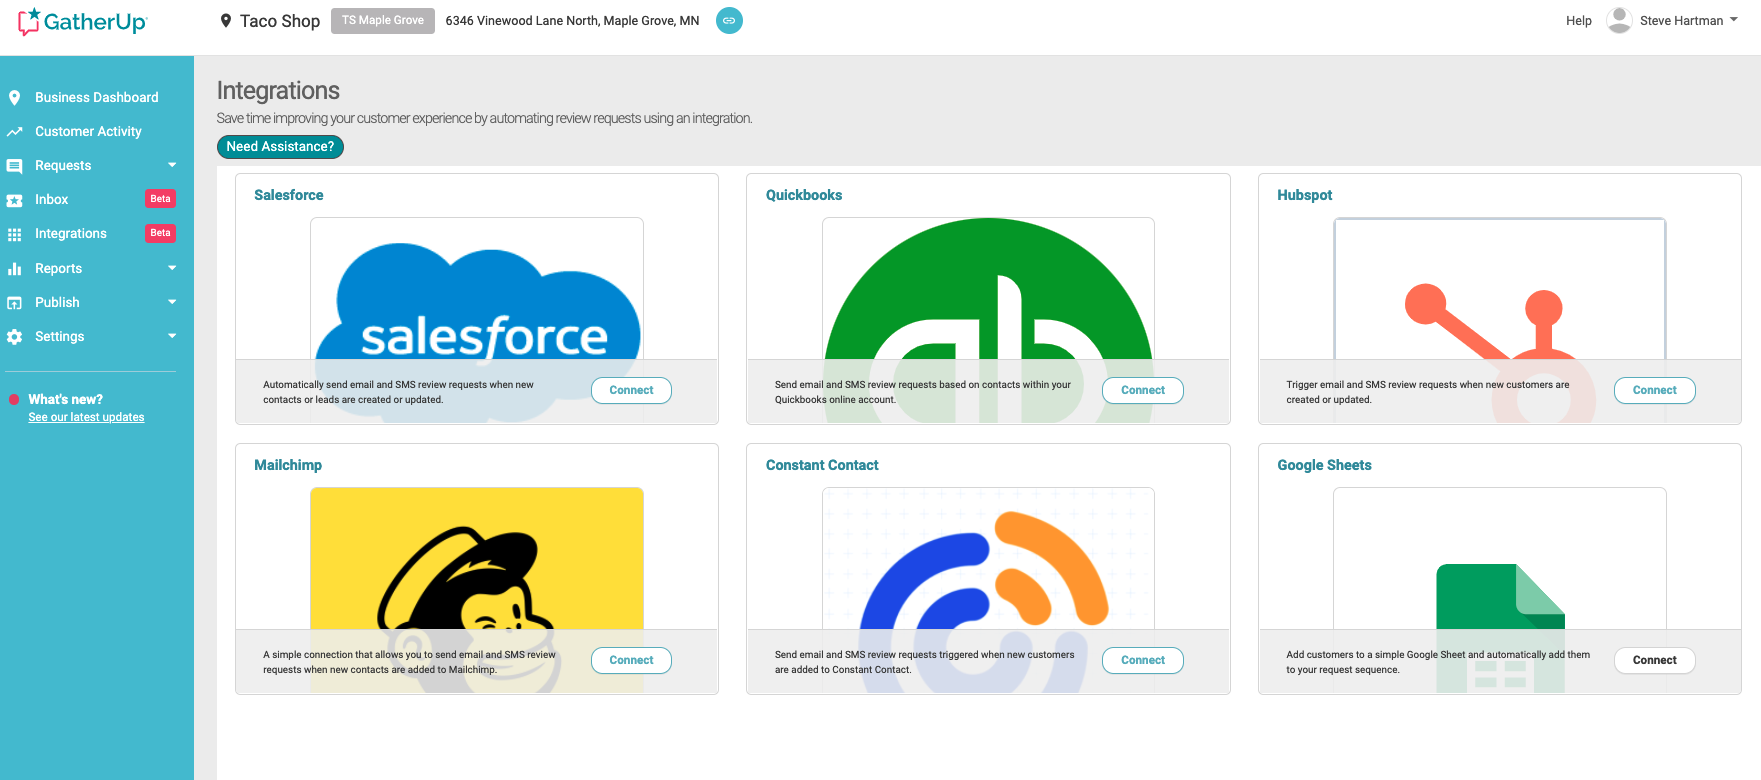This screenshot has width=1761, height=780.
Task: Click the Reports bar chart icon
Action: click(14, 269)
